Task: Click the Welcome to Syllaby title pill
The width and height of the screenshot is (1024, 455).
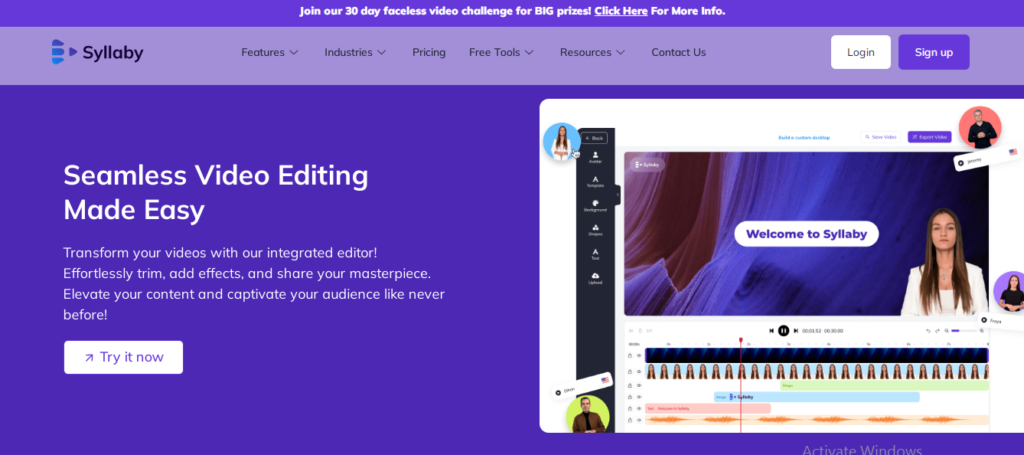Action: tap(807, 234)
